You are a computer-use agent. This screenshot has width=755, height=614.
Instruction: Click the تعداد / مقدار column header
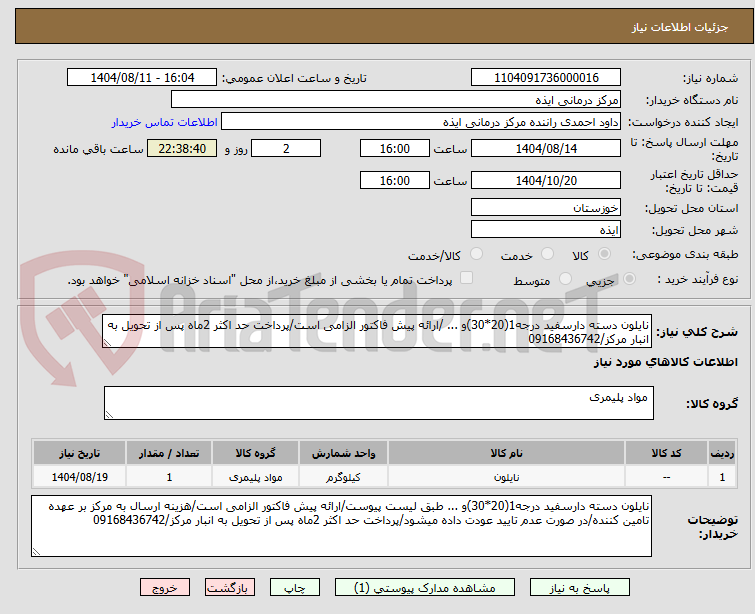(x=169, y=453)
